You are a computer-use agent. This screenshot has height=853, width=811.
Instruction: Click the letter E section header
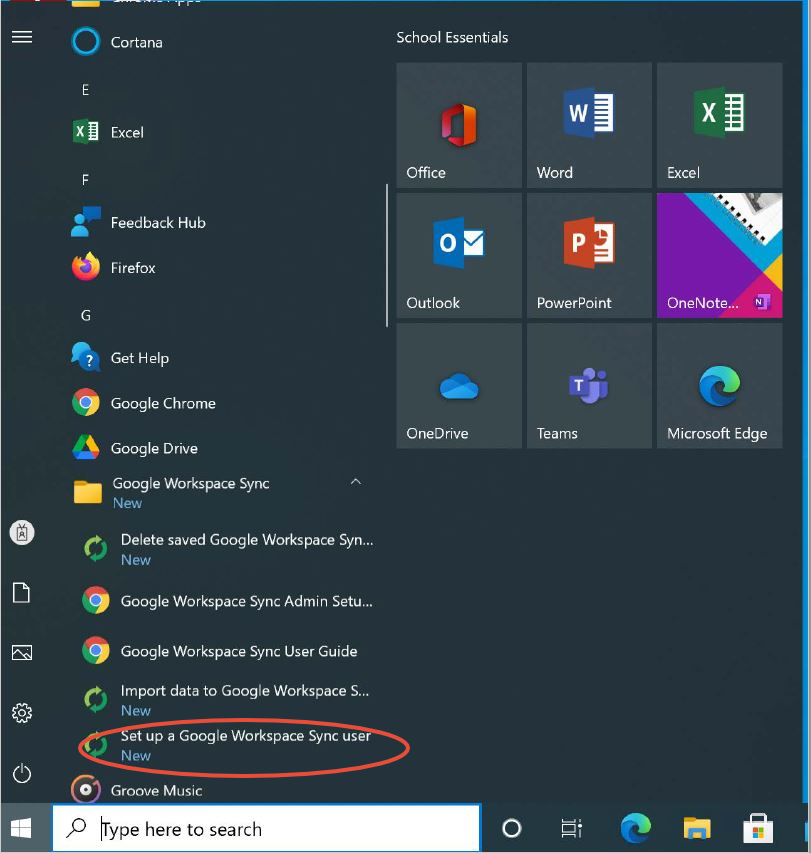click(85, 90)
